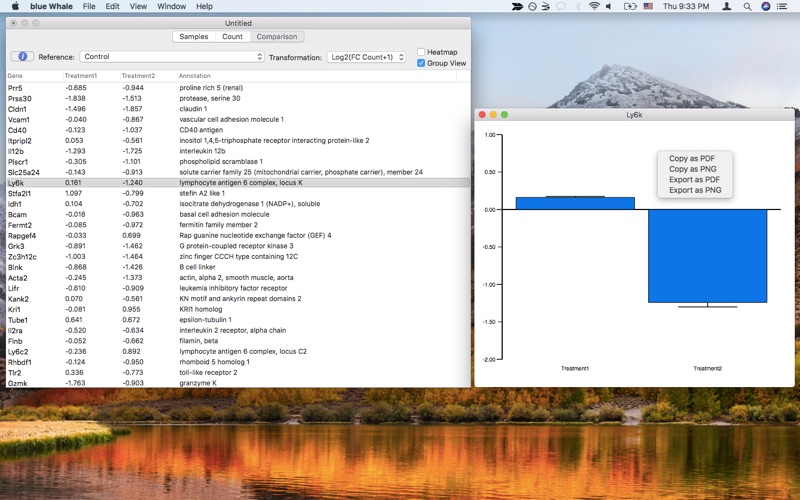Click the volume speaker icon

609,7
